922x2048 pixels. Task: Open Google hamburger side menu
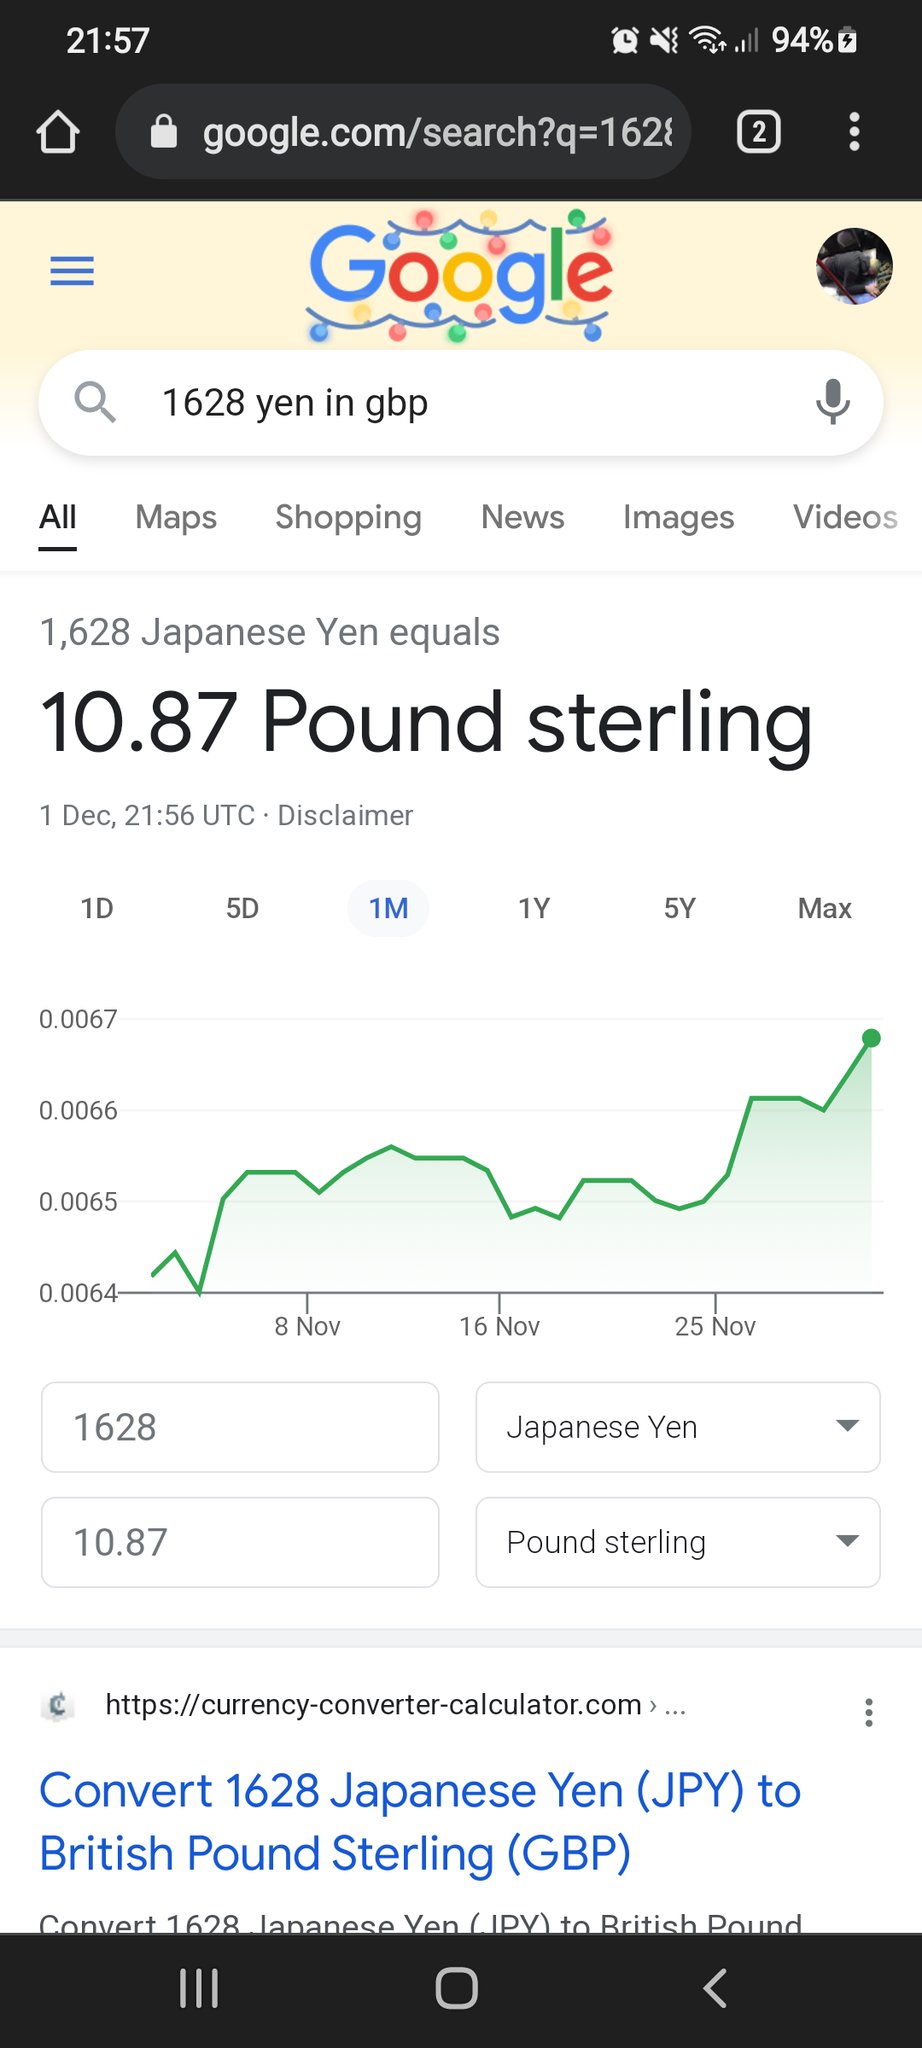point(72,270)
